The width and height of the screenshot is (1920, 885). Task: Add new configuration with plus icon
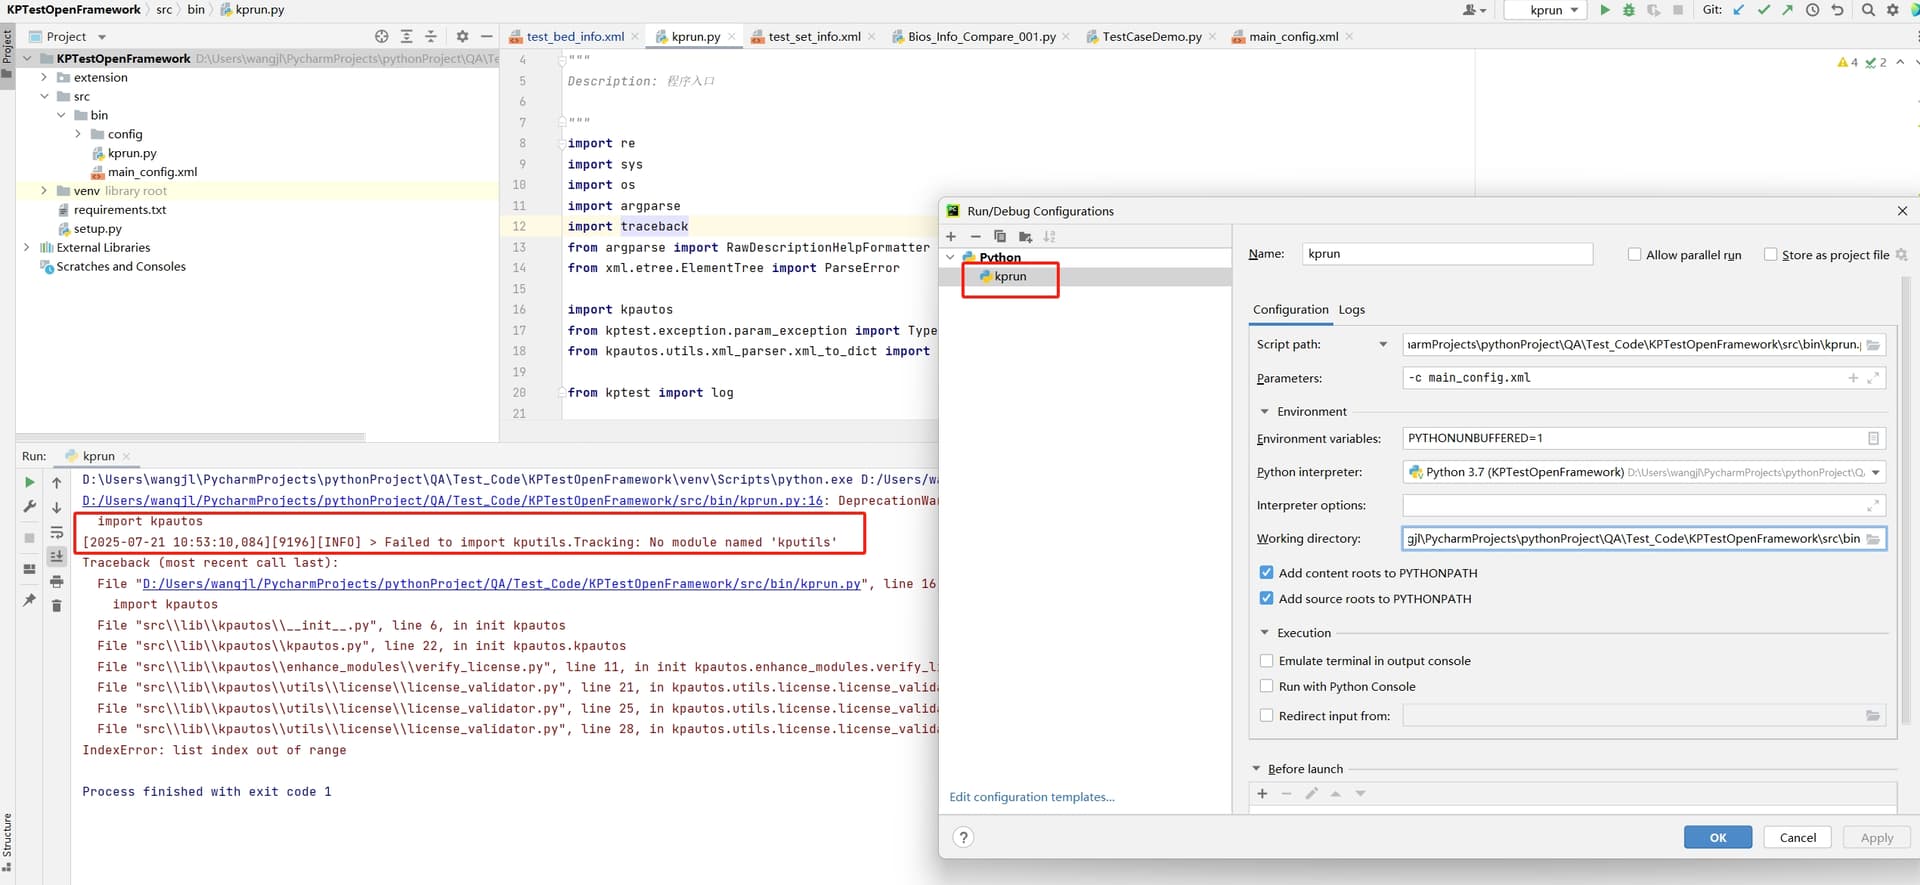pos(951,237)
